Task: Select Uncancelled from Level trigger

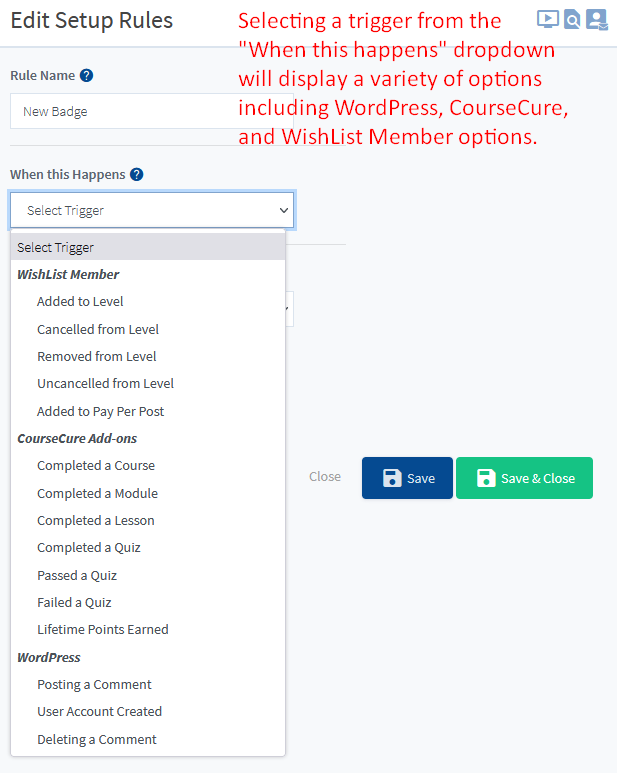Action: [x=148, y=384]
